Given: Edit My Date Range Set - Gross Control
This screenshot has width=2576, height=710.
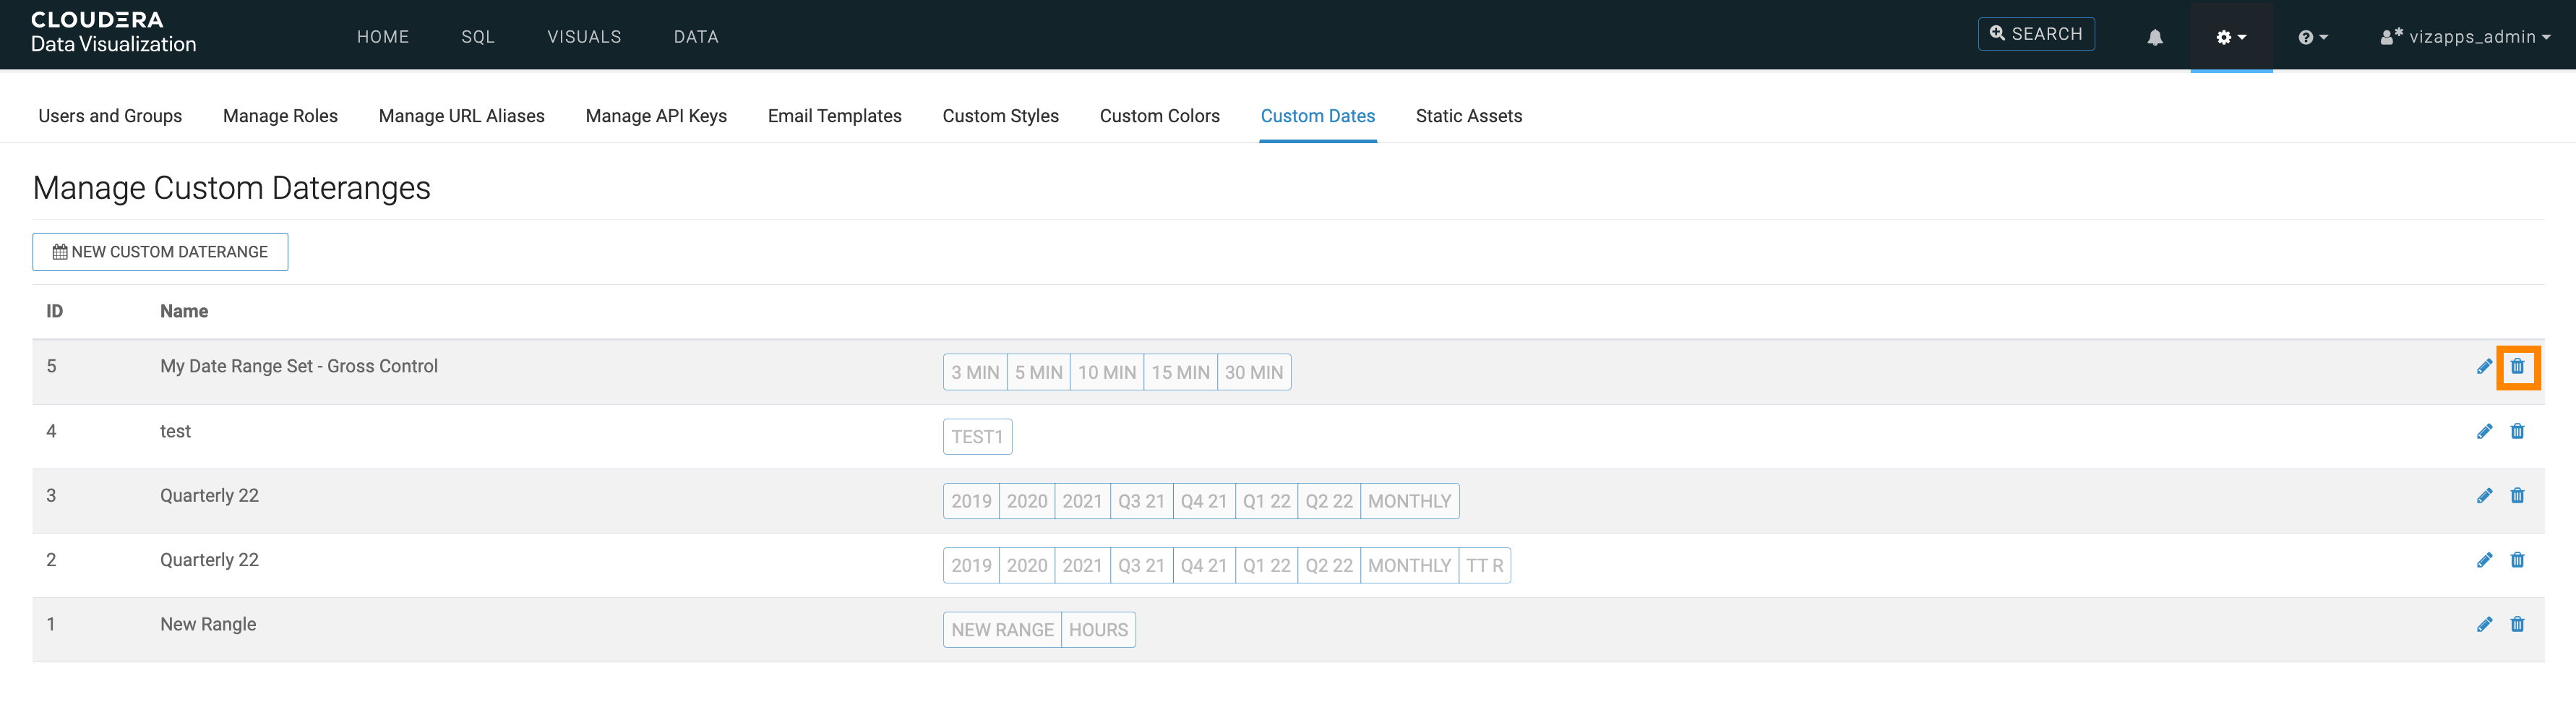Looking at the screenshot, I should point(2484,367).
